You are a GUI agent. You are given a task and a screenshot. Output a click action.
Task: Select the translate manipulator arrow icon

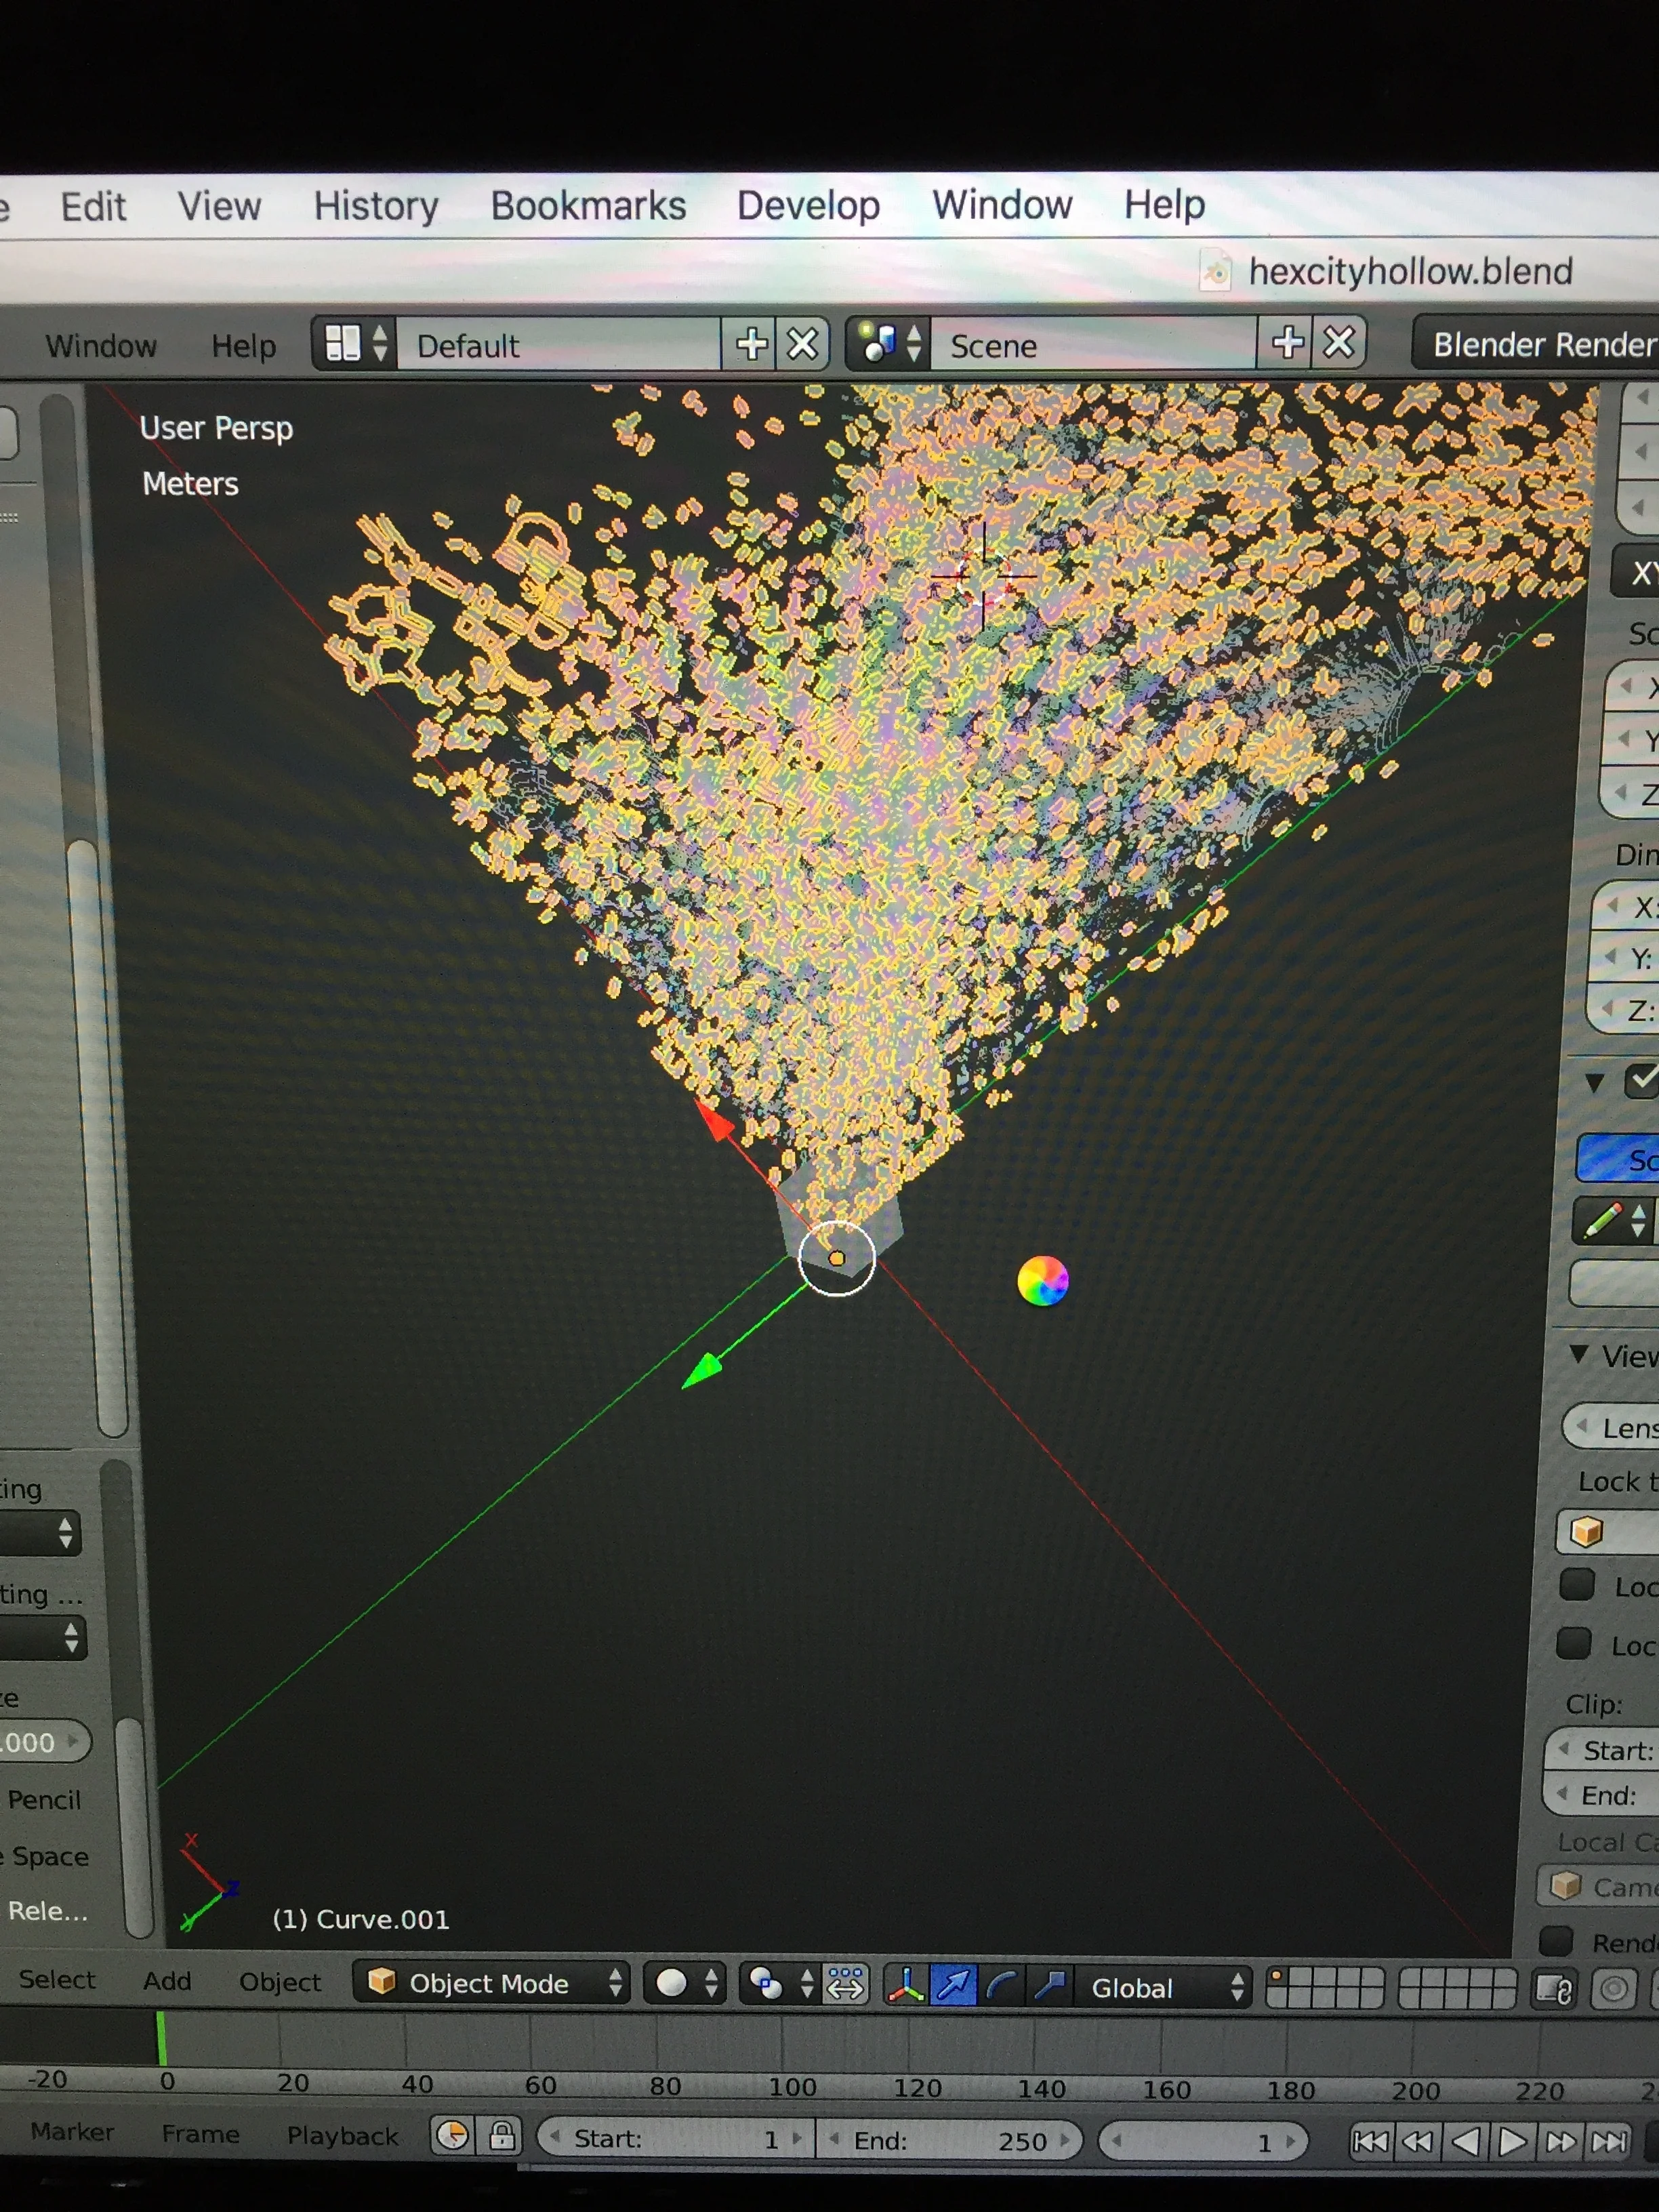954,1984
